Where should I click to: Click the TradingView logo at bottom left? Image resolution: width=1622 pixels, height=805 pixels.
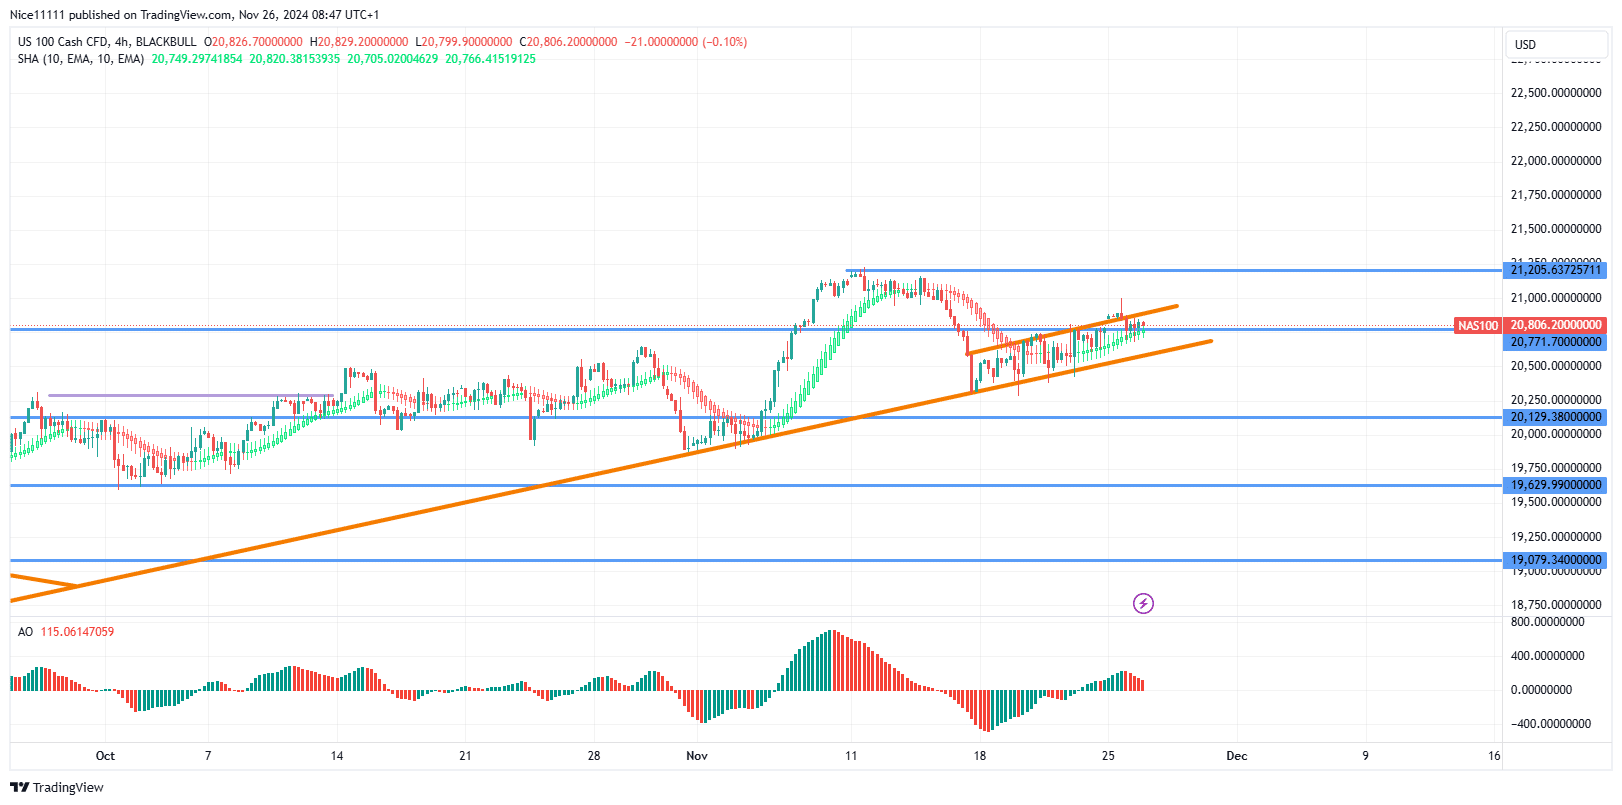point(57,787)
